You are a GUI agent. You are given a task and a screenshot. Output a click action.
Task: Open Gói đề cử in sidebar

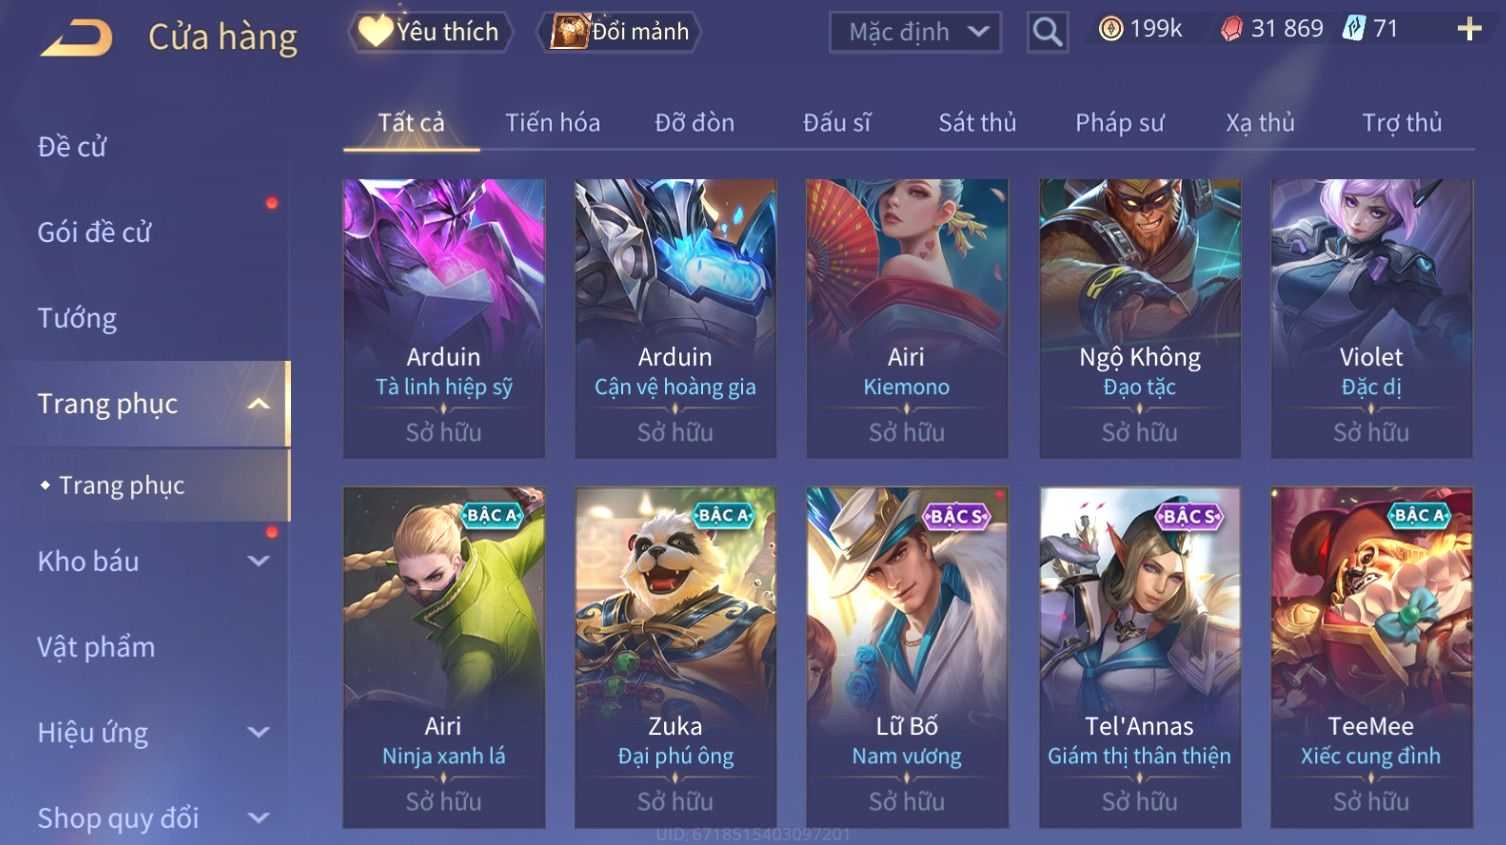(x=94, y=232)
